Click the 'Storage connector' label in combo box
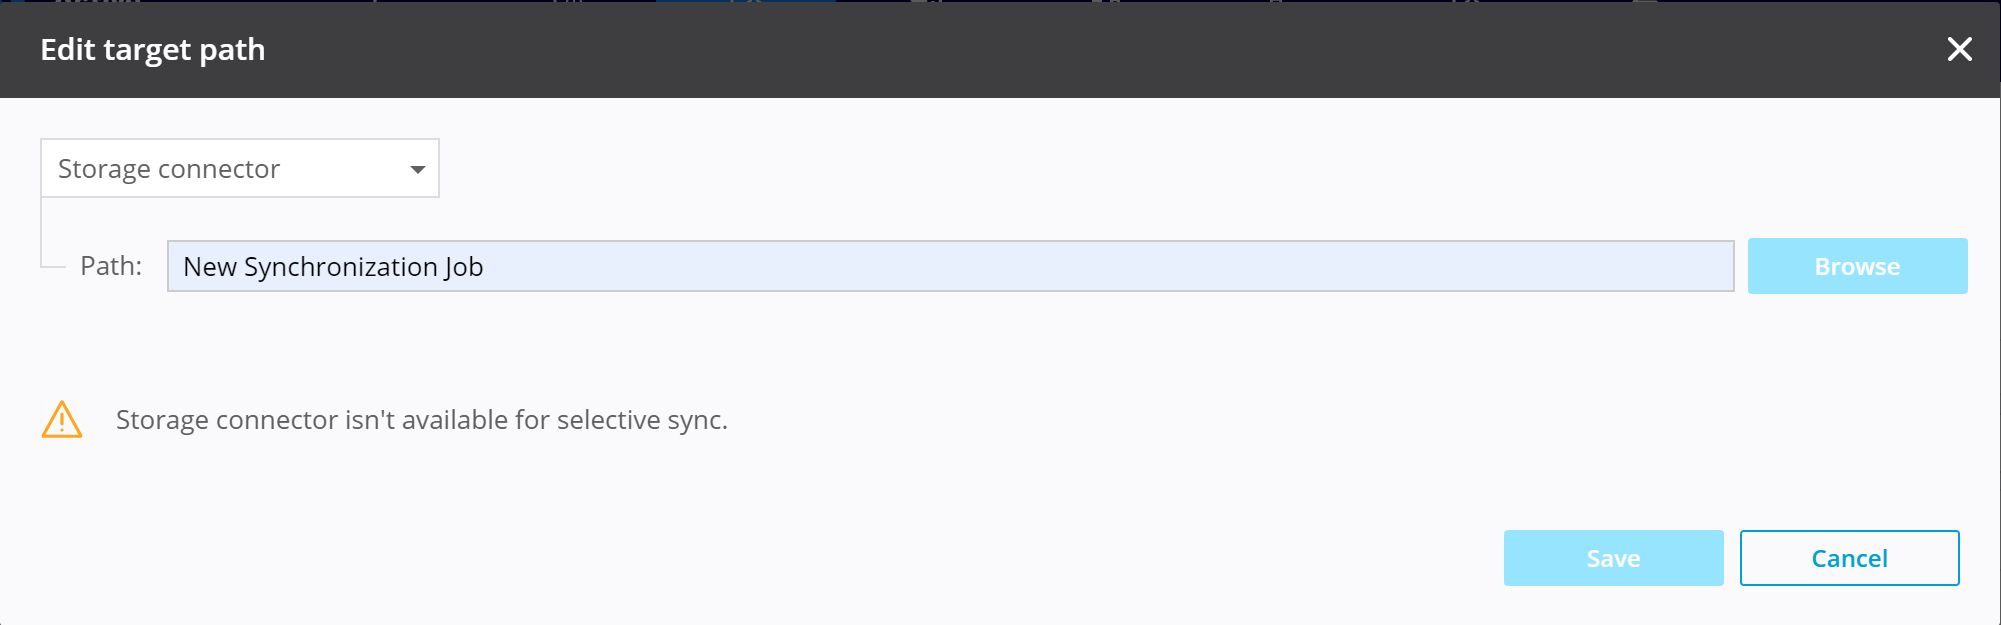Image resolution: width=2001 pixels, height=625 pixels. tap(169, 169)
